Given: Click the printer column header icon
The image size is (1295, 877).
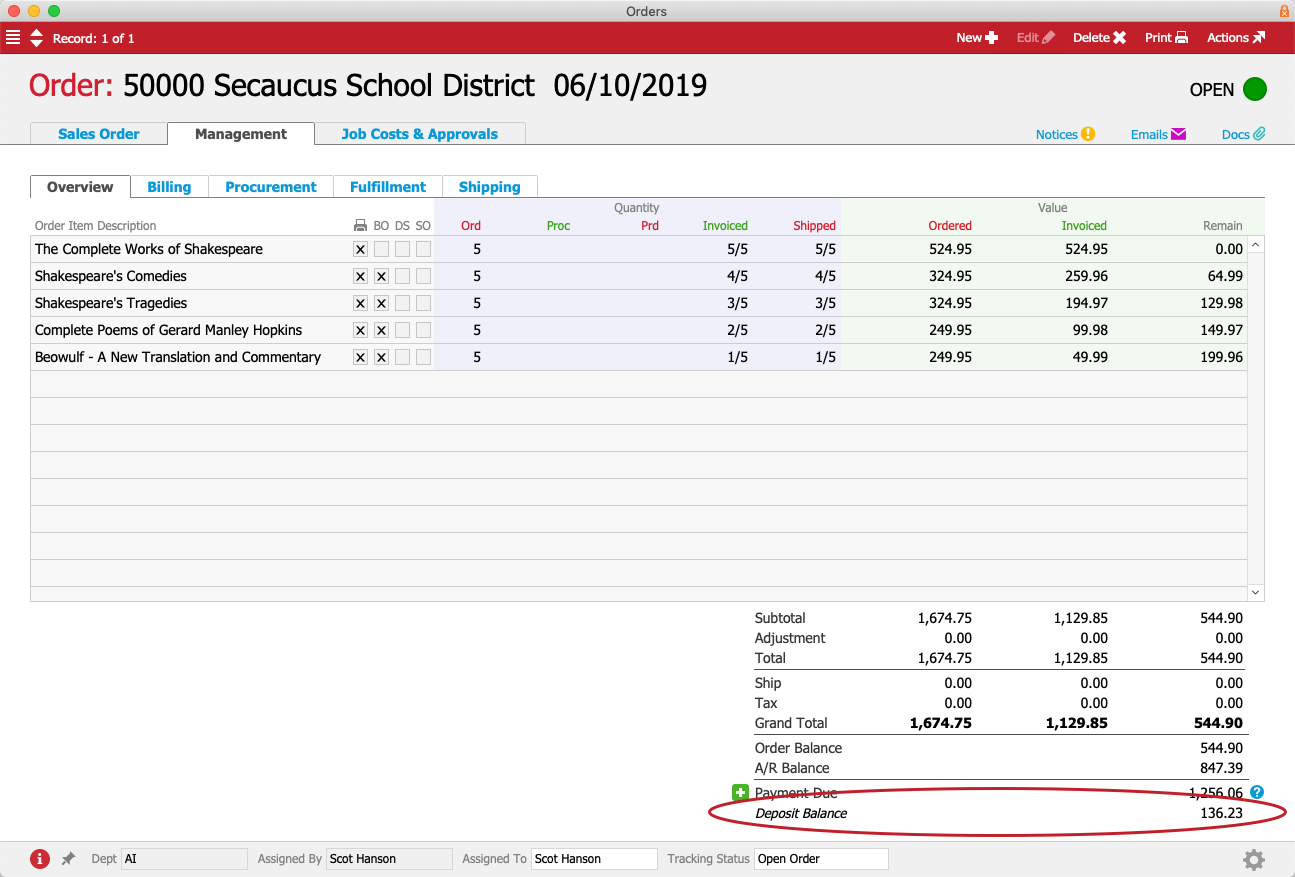Looking at the screenshot, I should coord(361,226).
